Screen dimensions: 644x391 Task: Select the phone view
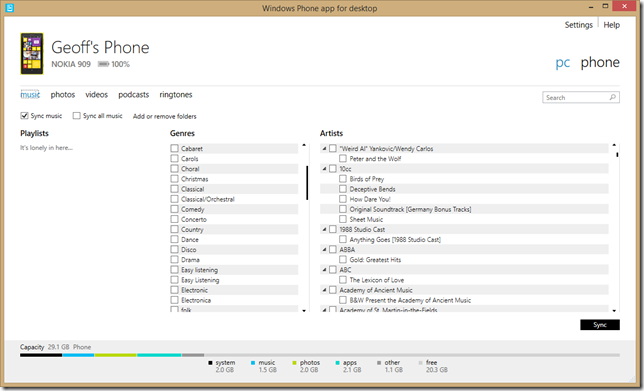[x=600, y=62]
